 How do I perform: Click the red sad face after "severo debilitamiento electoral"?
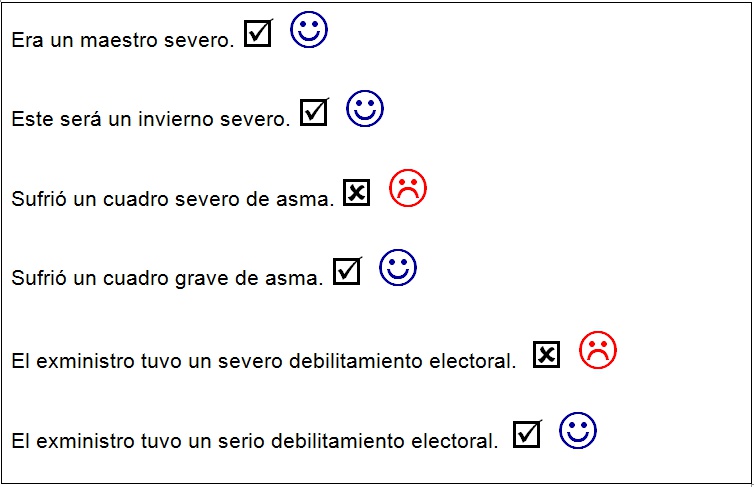click(598, 349)
